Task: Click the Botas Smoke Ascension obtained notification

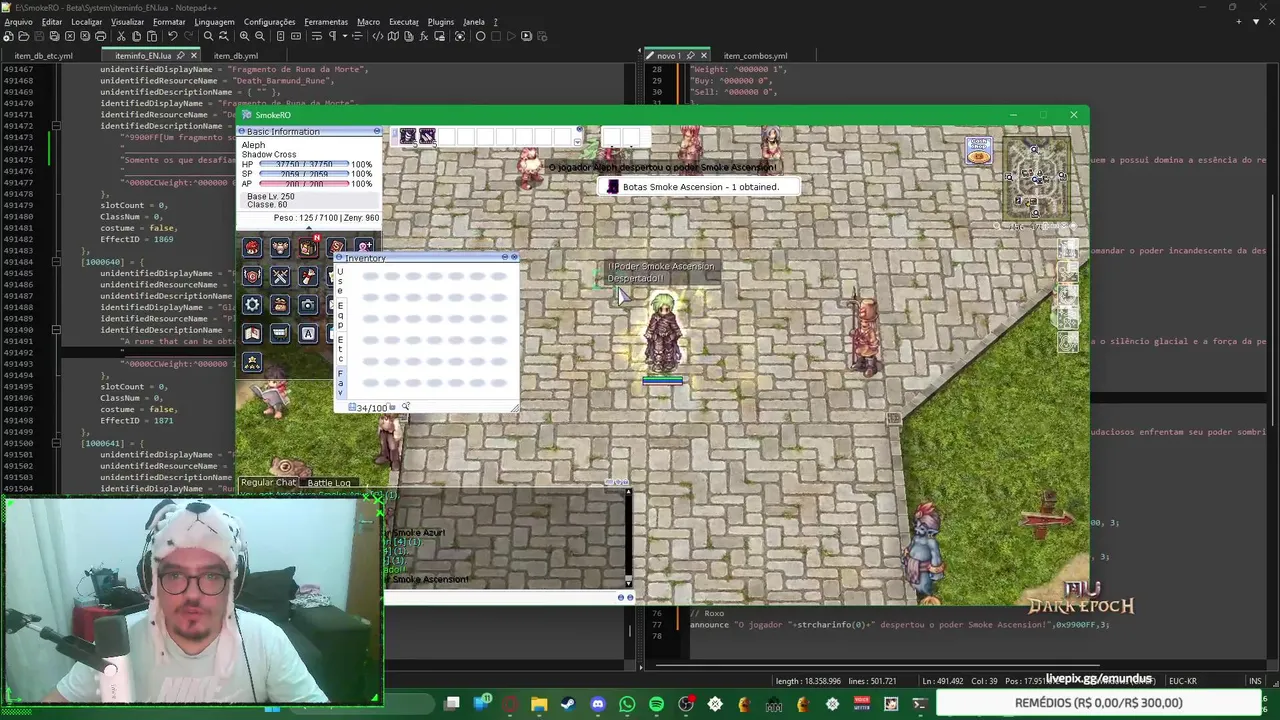Action: [700, 187]
